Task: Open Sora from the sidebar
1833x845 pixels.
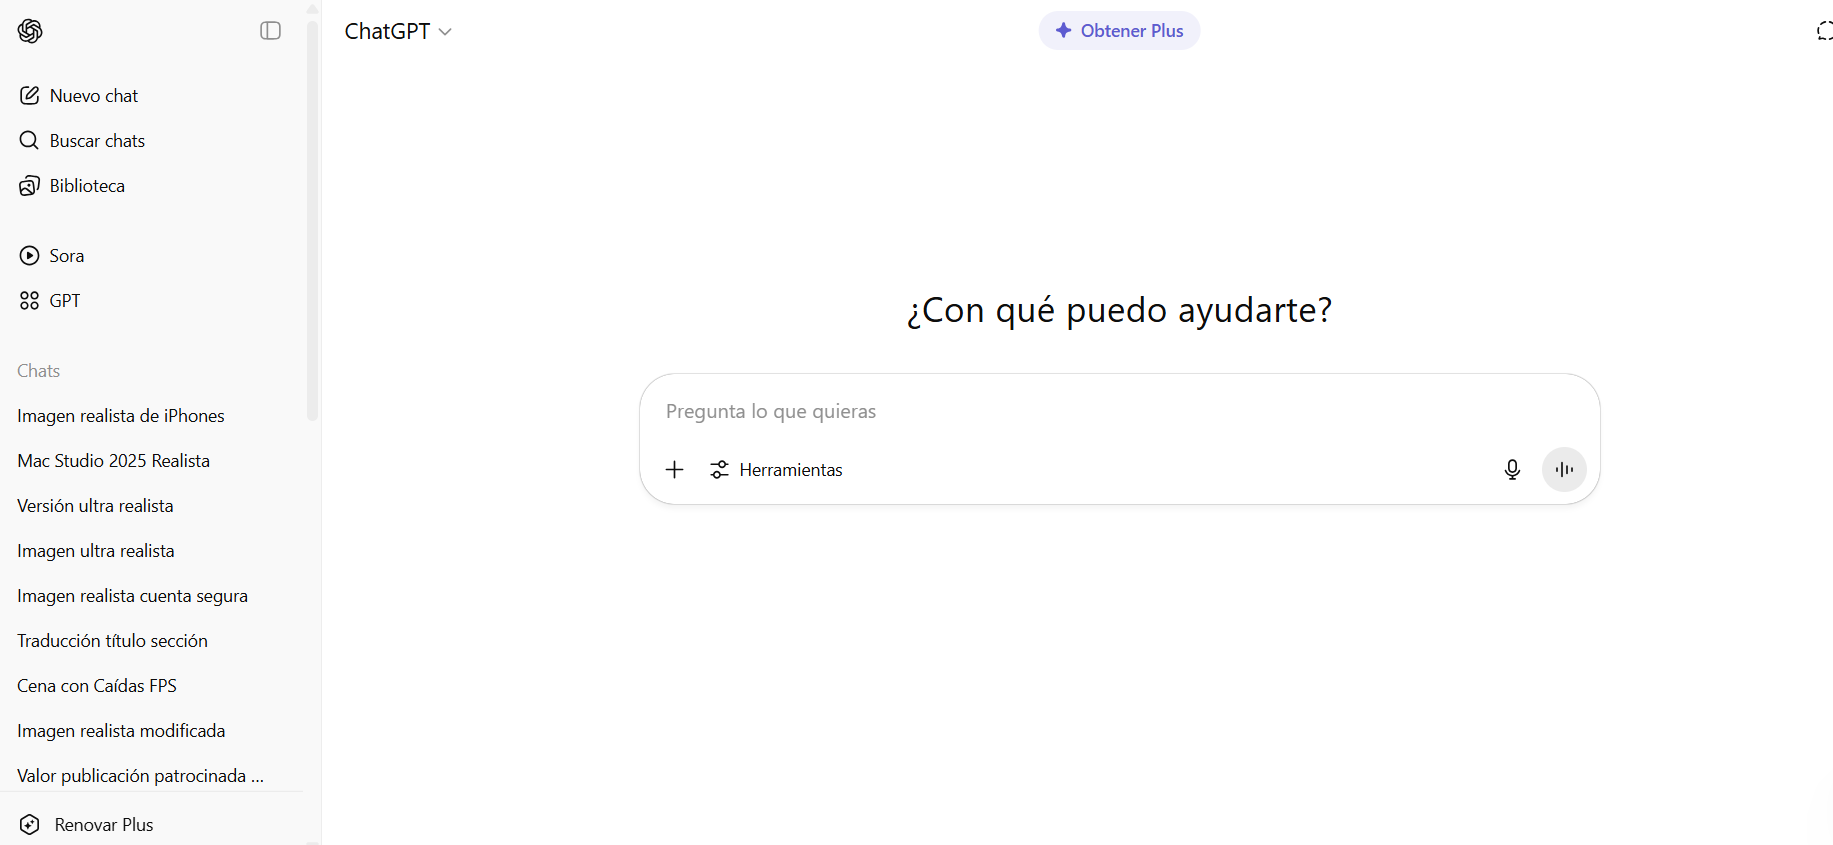Action: [x=66, y=256]
